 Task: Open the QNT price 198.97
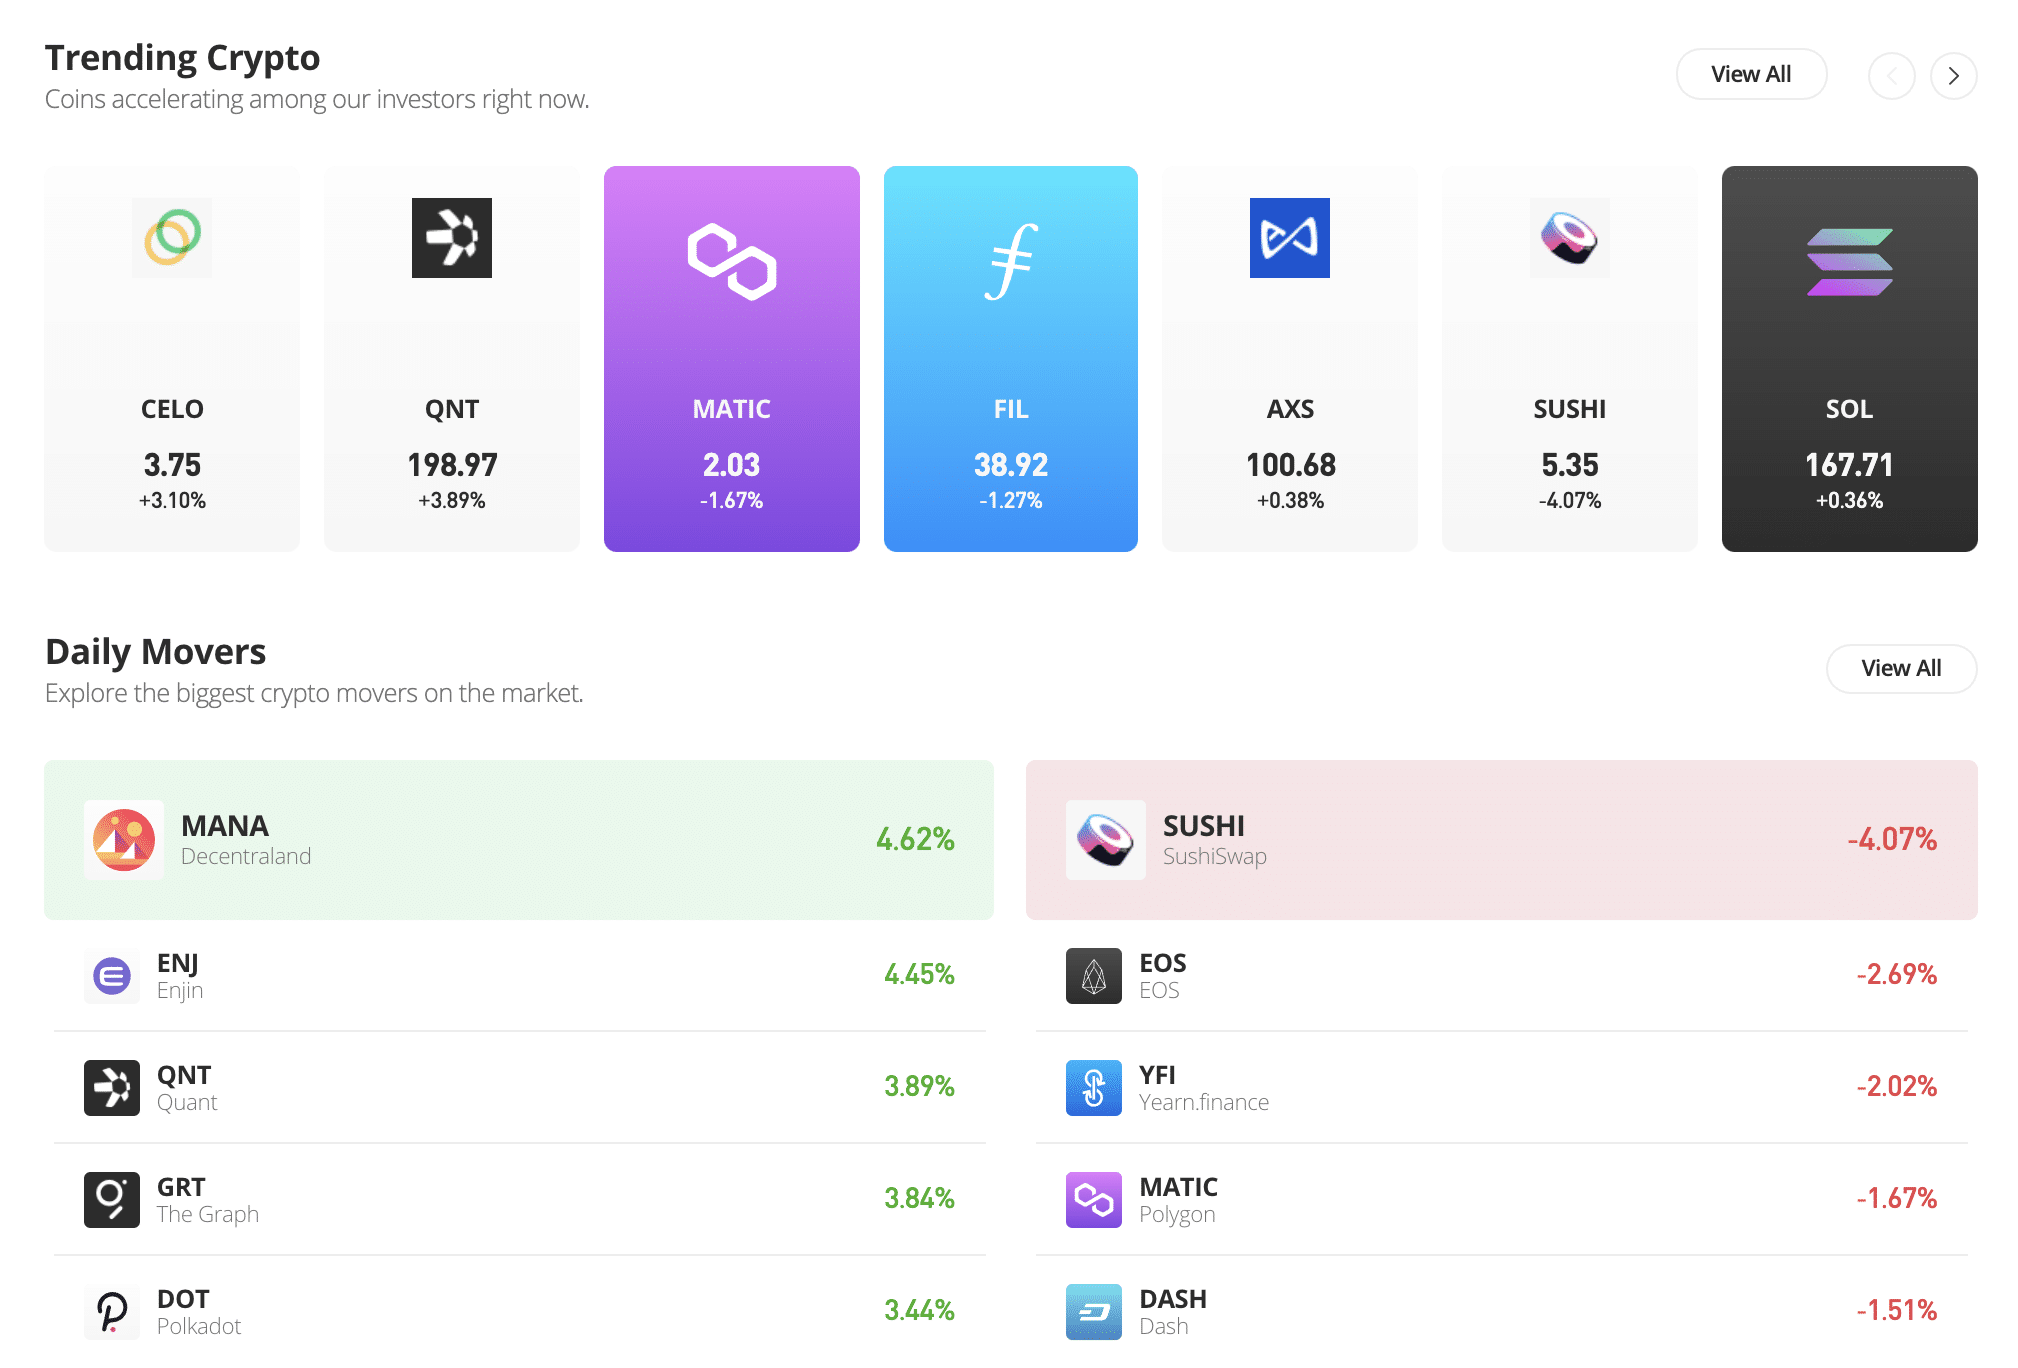(x=452, y=465)
